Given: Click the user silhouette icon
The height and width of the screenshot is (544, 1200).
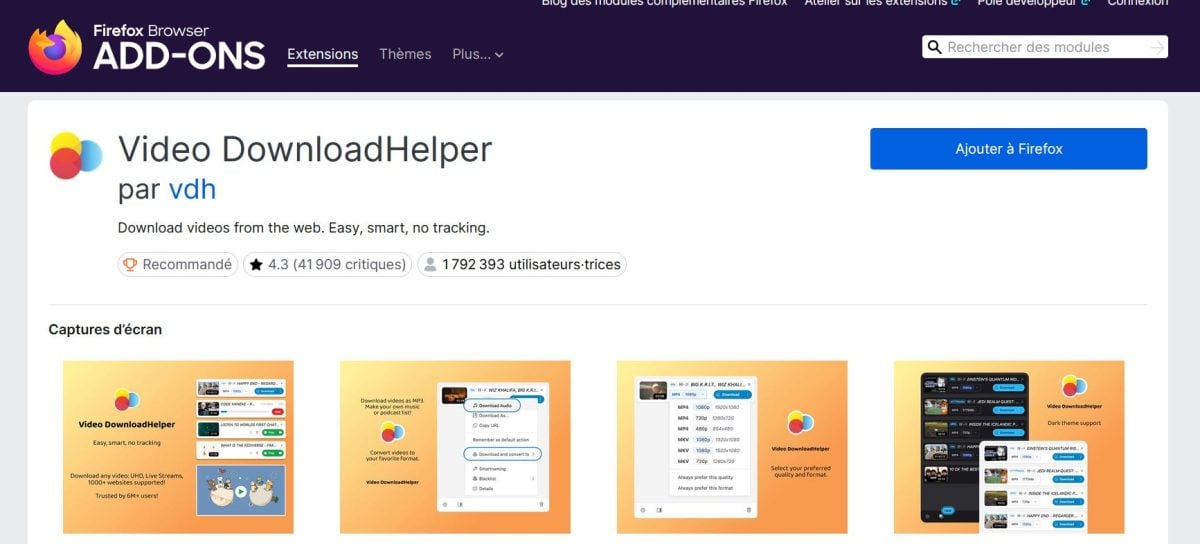Looking at the screenshot, I should (430, 265).
